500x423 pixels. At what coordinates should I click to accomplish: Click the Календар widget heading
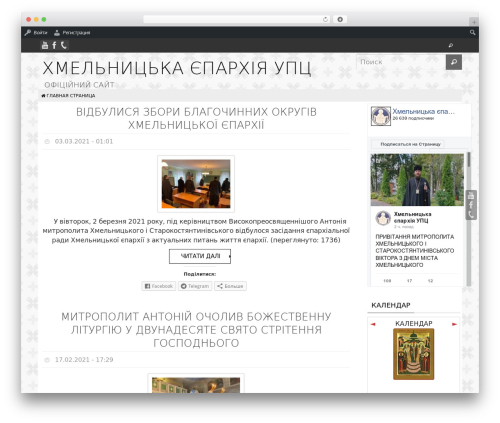click(391, 305)
